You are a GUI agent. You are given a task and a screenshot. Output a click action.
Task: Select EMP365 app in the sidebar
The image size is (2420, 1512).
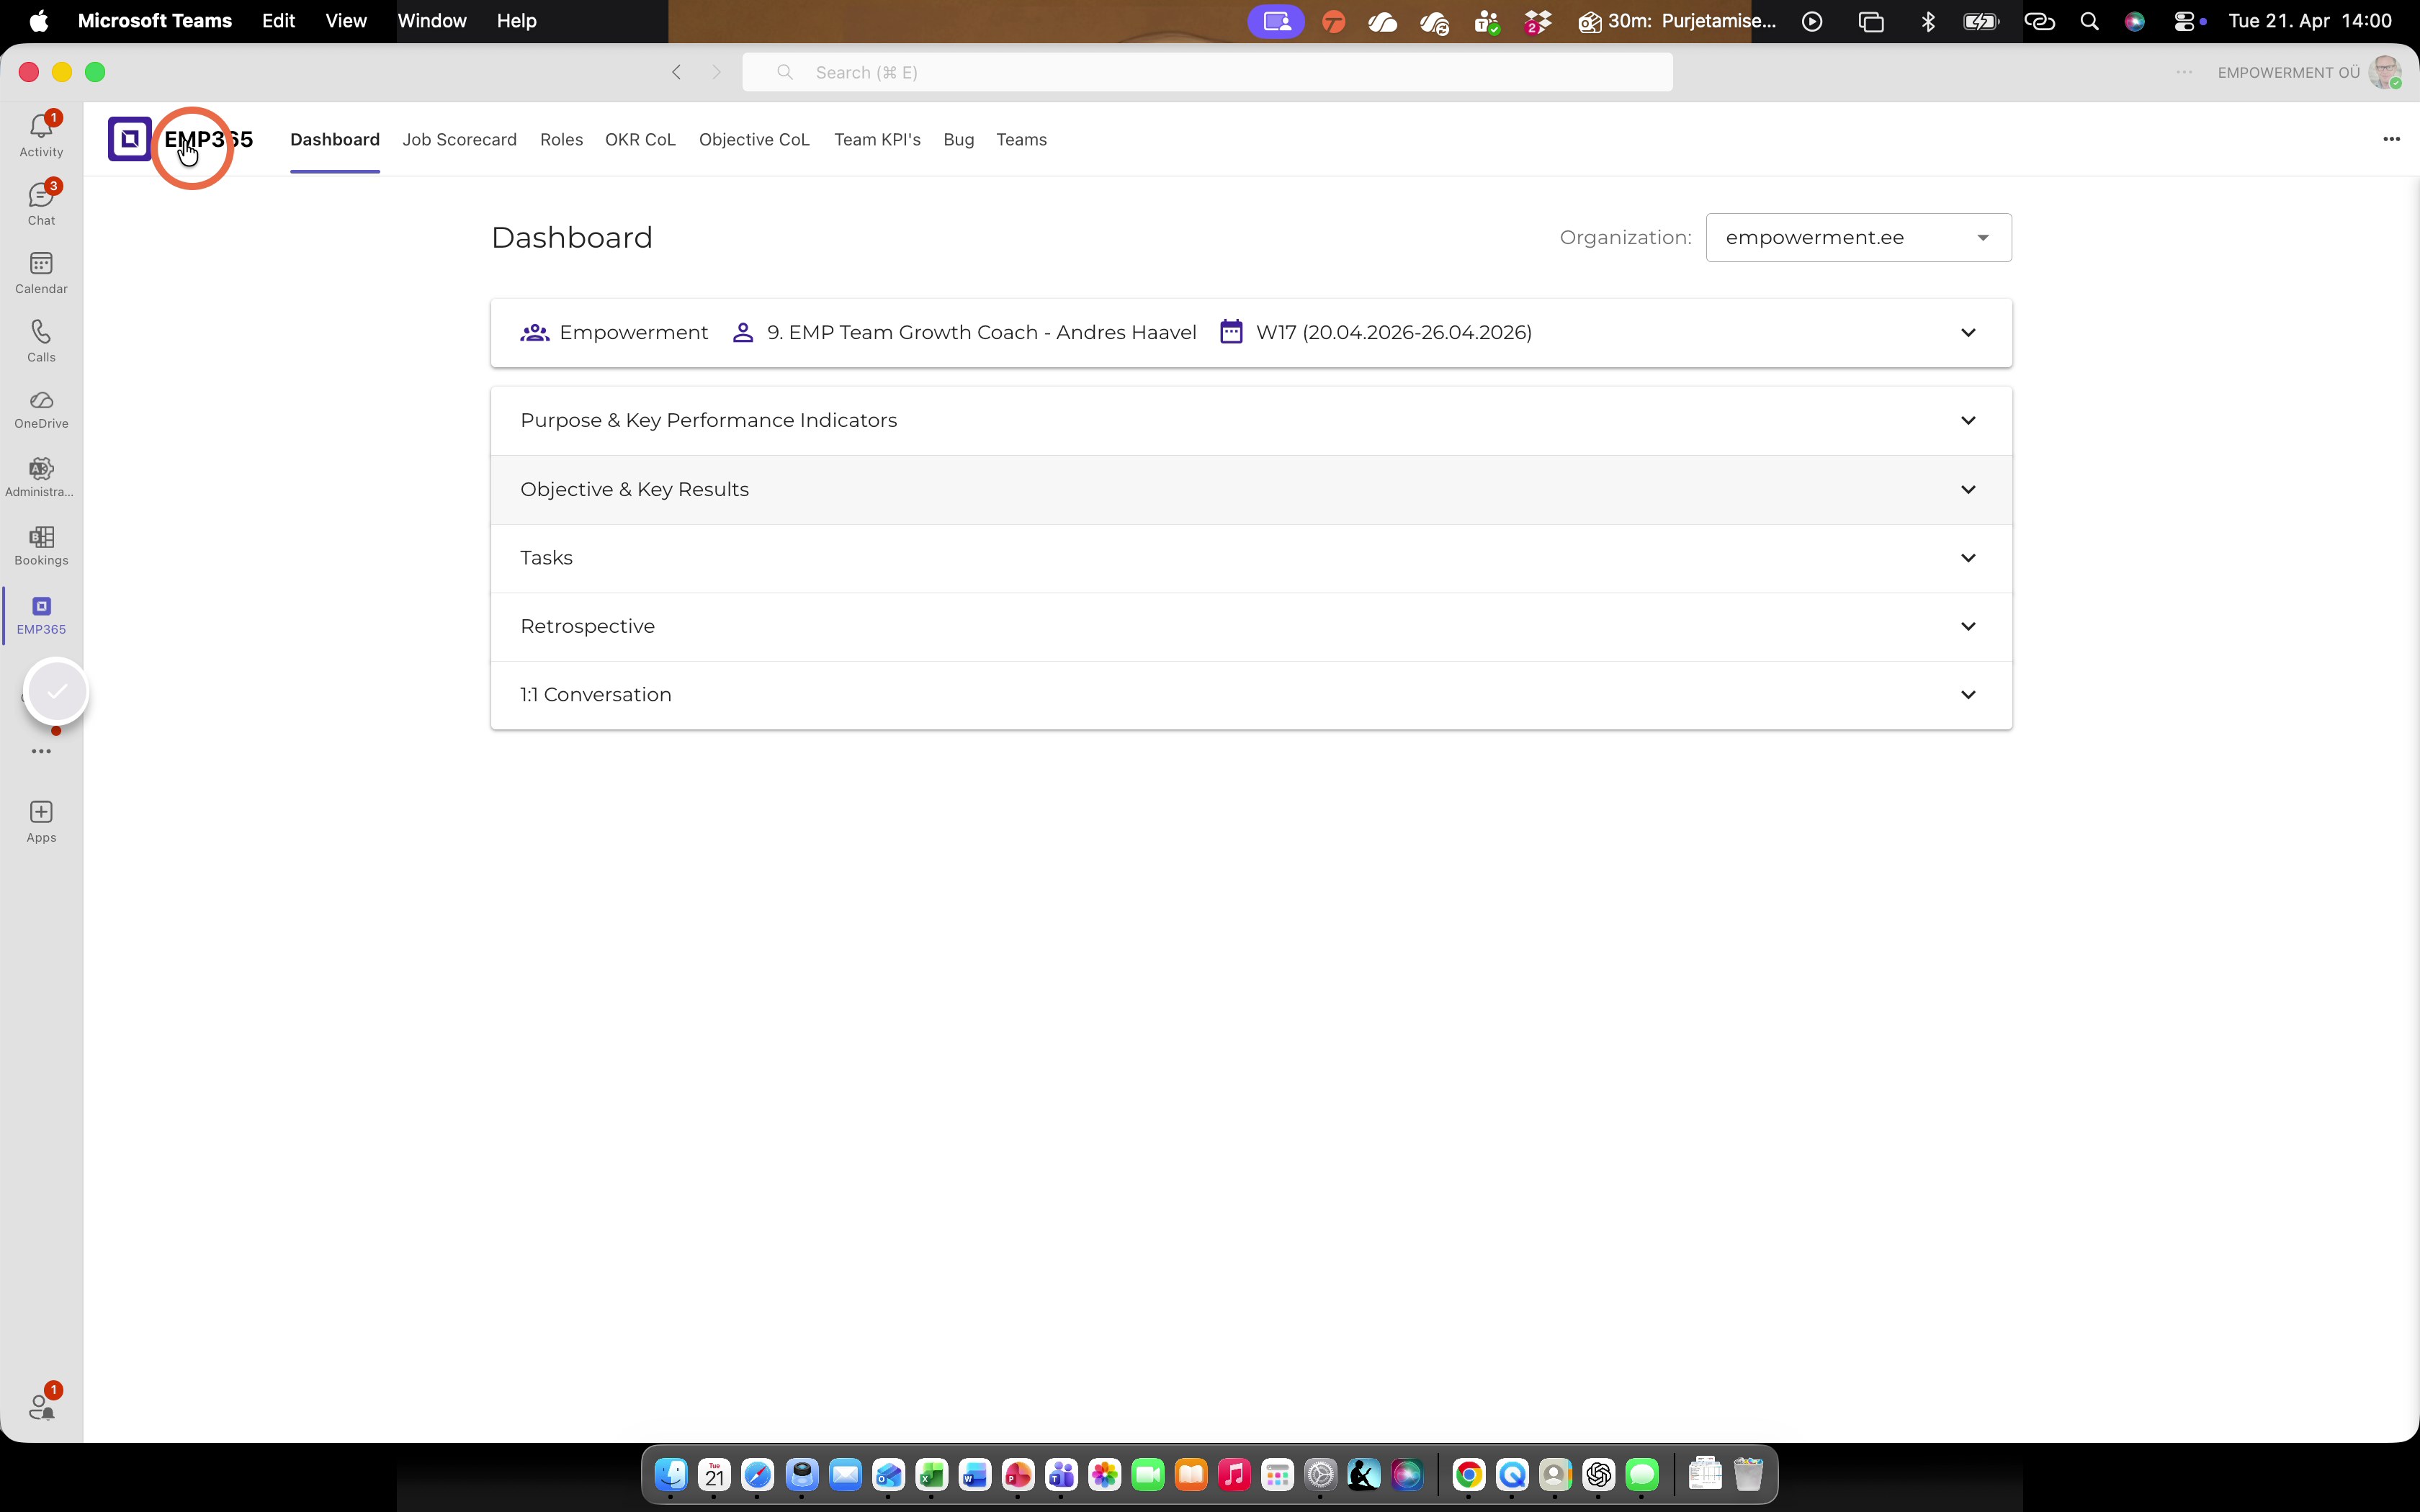pos(41,615)
